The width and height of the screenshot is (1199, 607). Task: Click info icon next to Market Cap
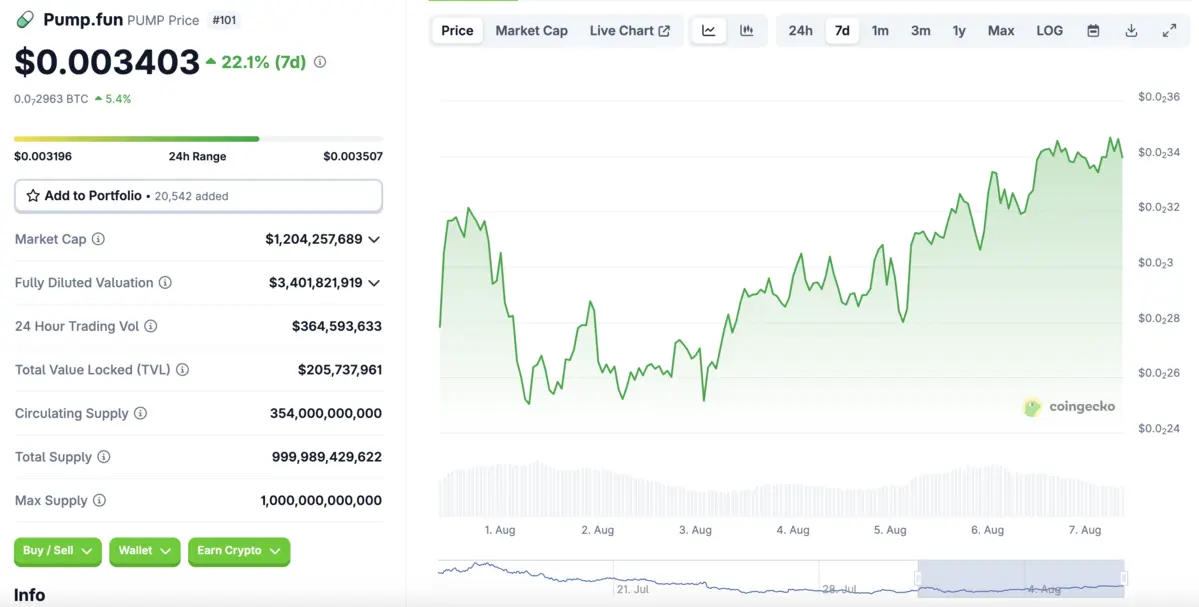pos(98,240)
